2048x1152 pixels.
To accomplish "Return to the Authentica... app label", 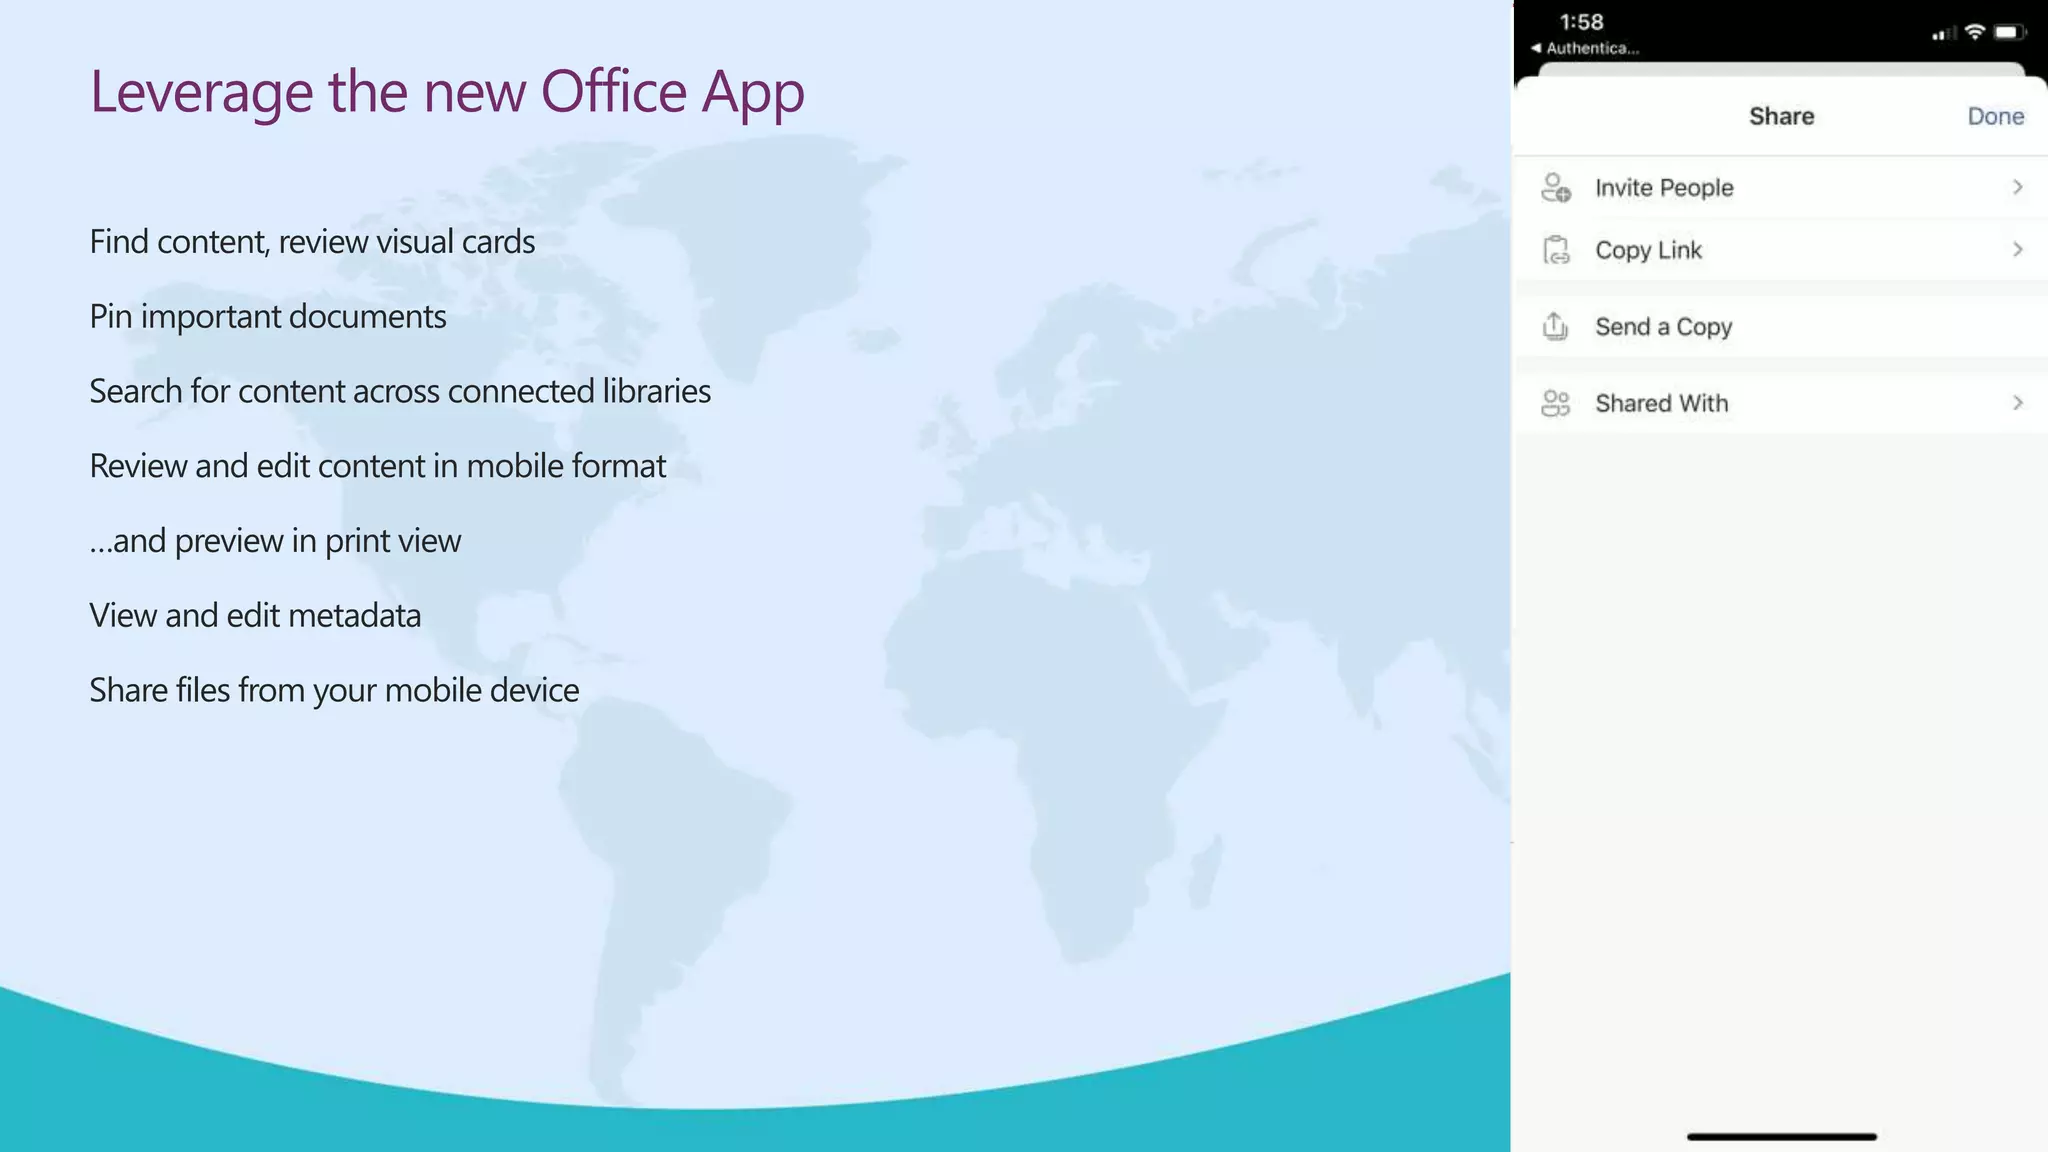I will (1592, 48).
